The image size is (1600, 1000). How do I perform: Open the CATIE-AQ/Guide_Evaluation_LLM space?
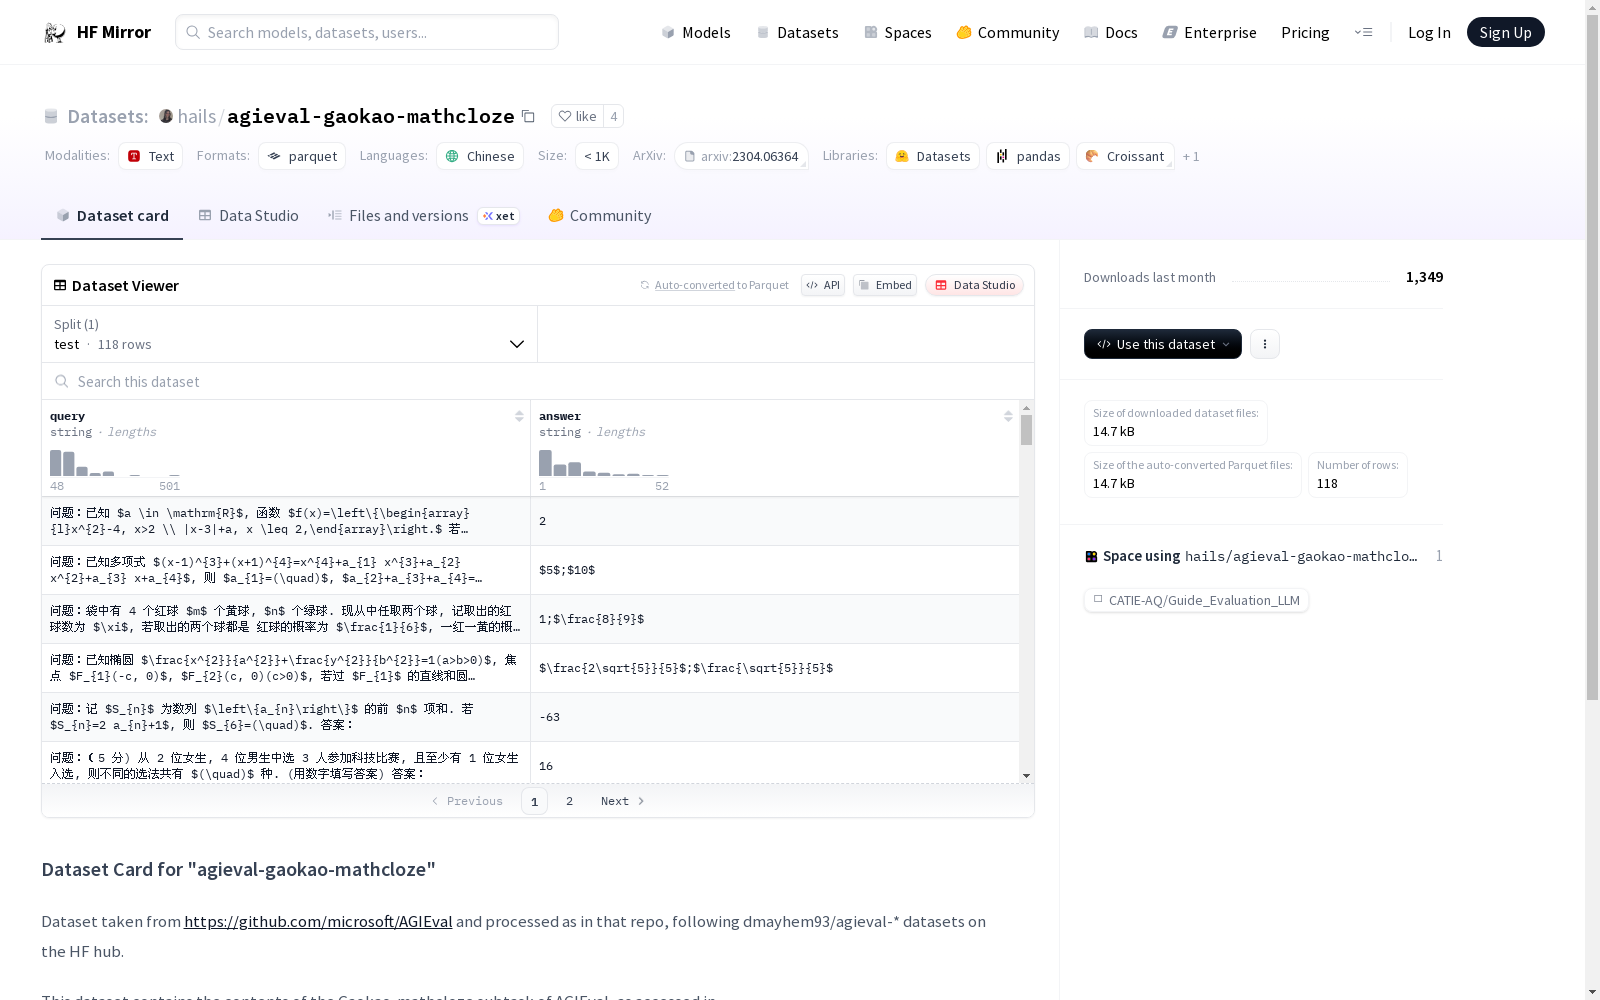1196,600
